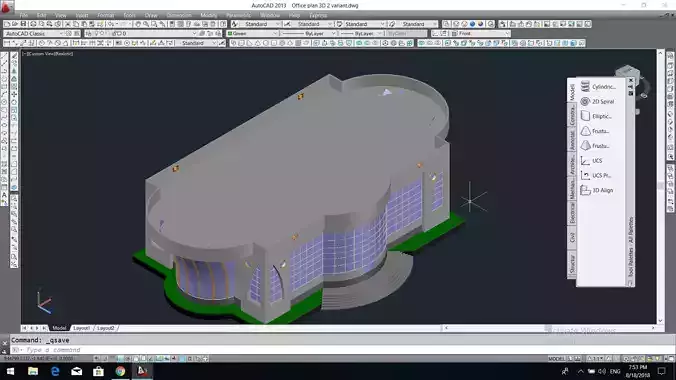Viewport: 676px width, 380px height.
Task: Select the Erase modify tool
Action: coord(14,56)
